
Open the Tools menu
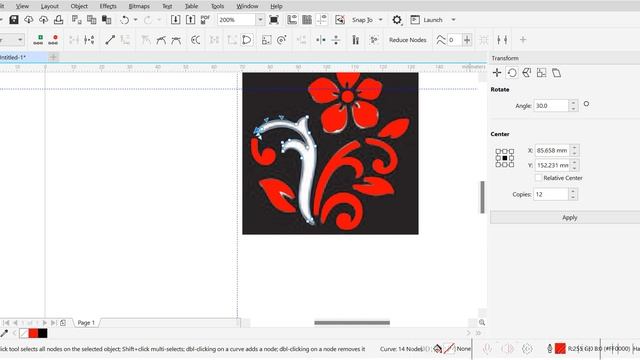click(218, 6)
